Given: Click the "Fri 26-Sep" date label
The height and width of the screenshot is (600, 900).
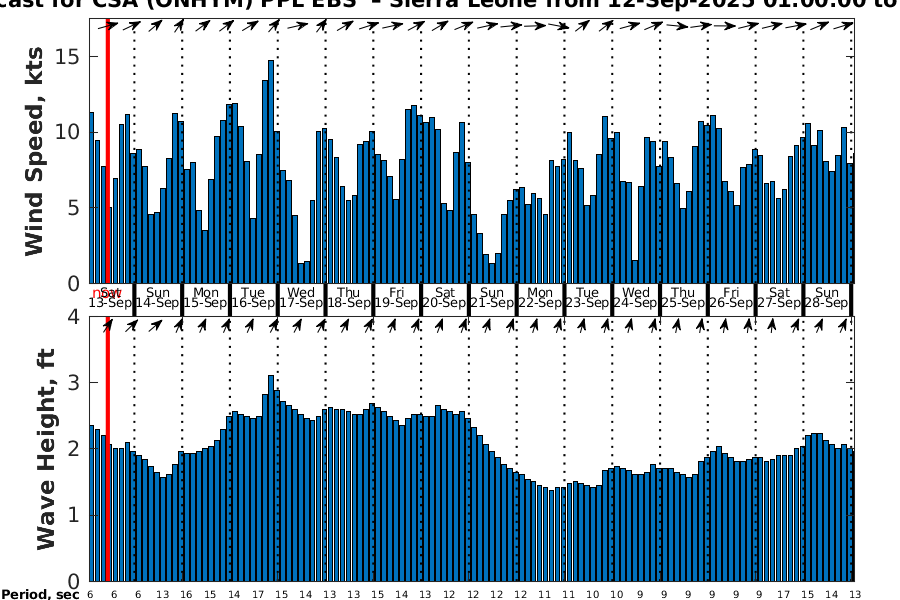Looking at the screenshot, I should click(731, 297).
